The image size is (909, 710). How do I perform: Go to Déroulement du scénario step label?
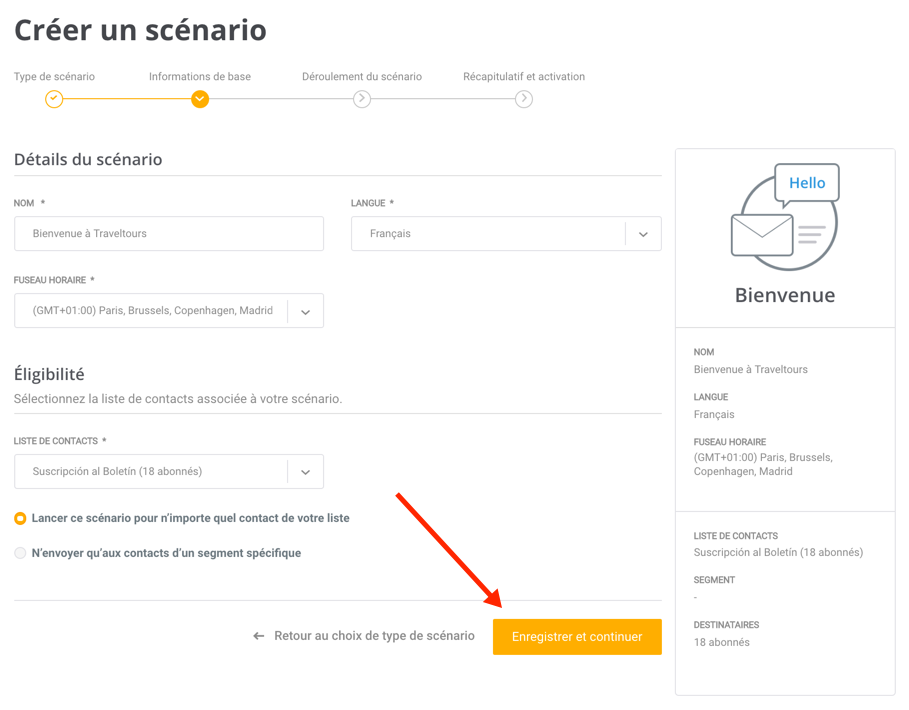pos(362,77)
